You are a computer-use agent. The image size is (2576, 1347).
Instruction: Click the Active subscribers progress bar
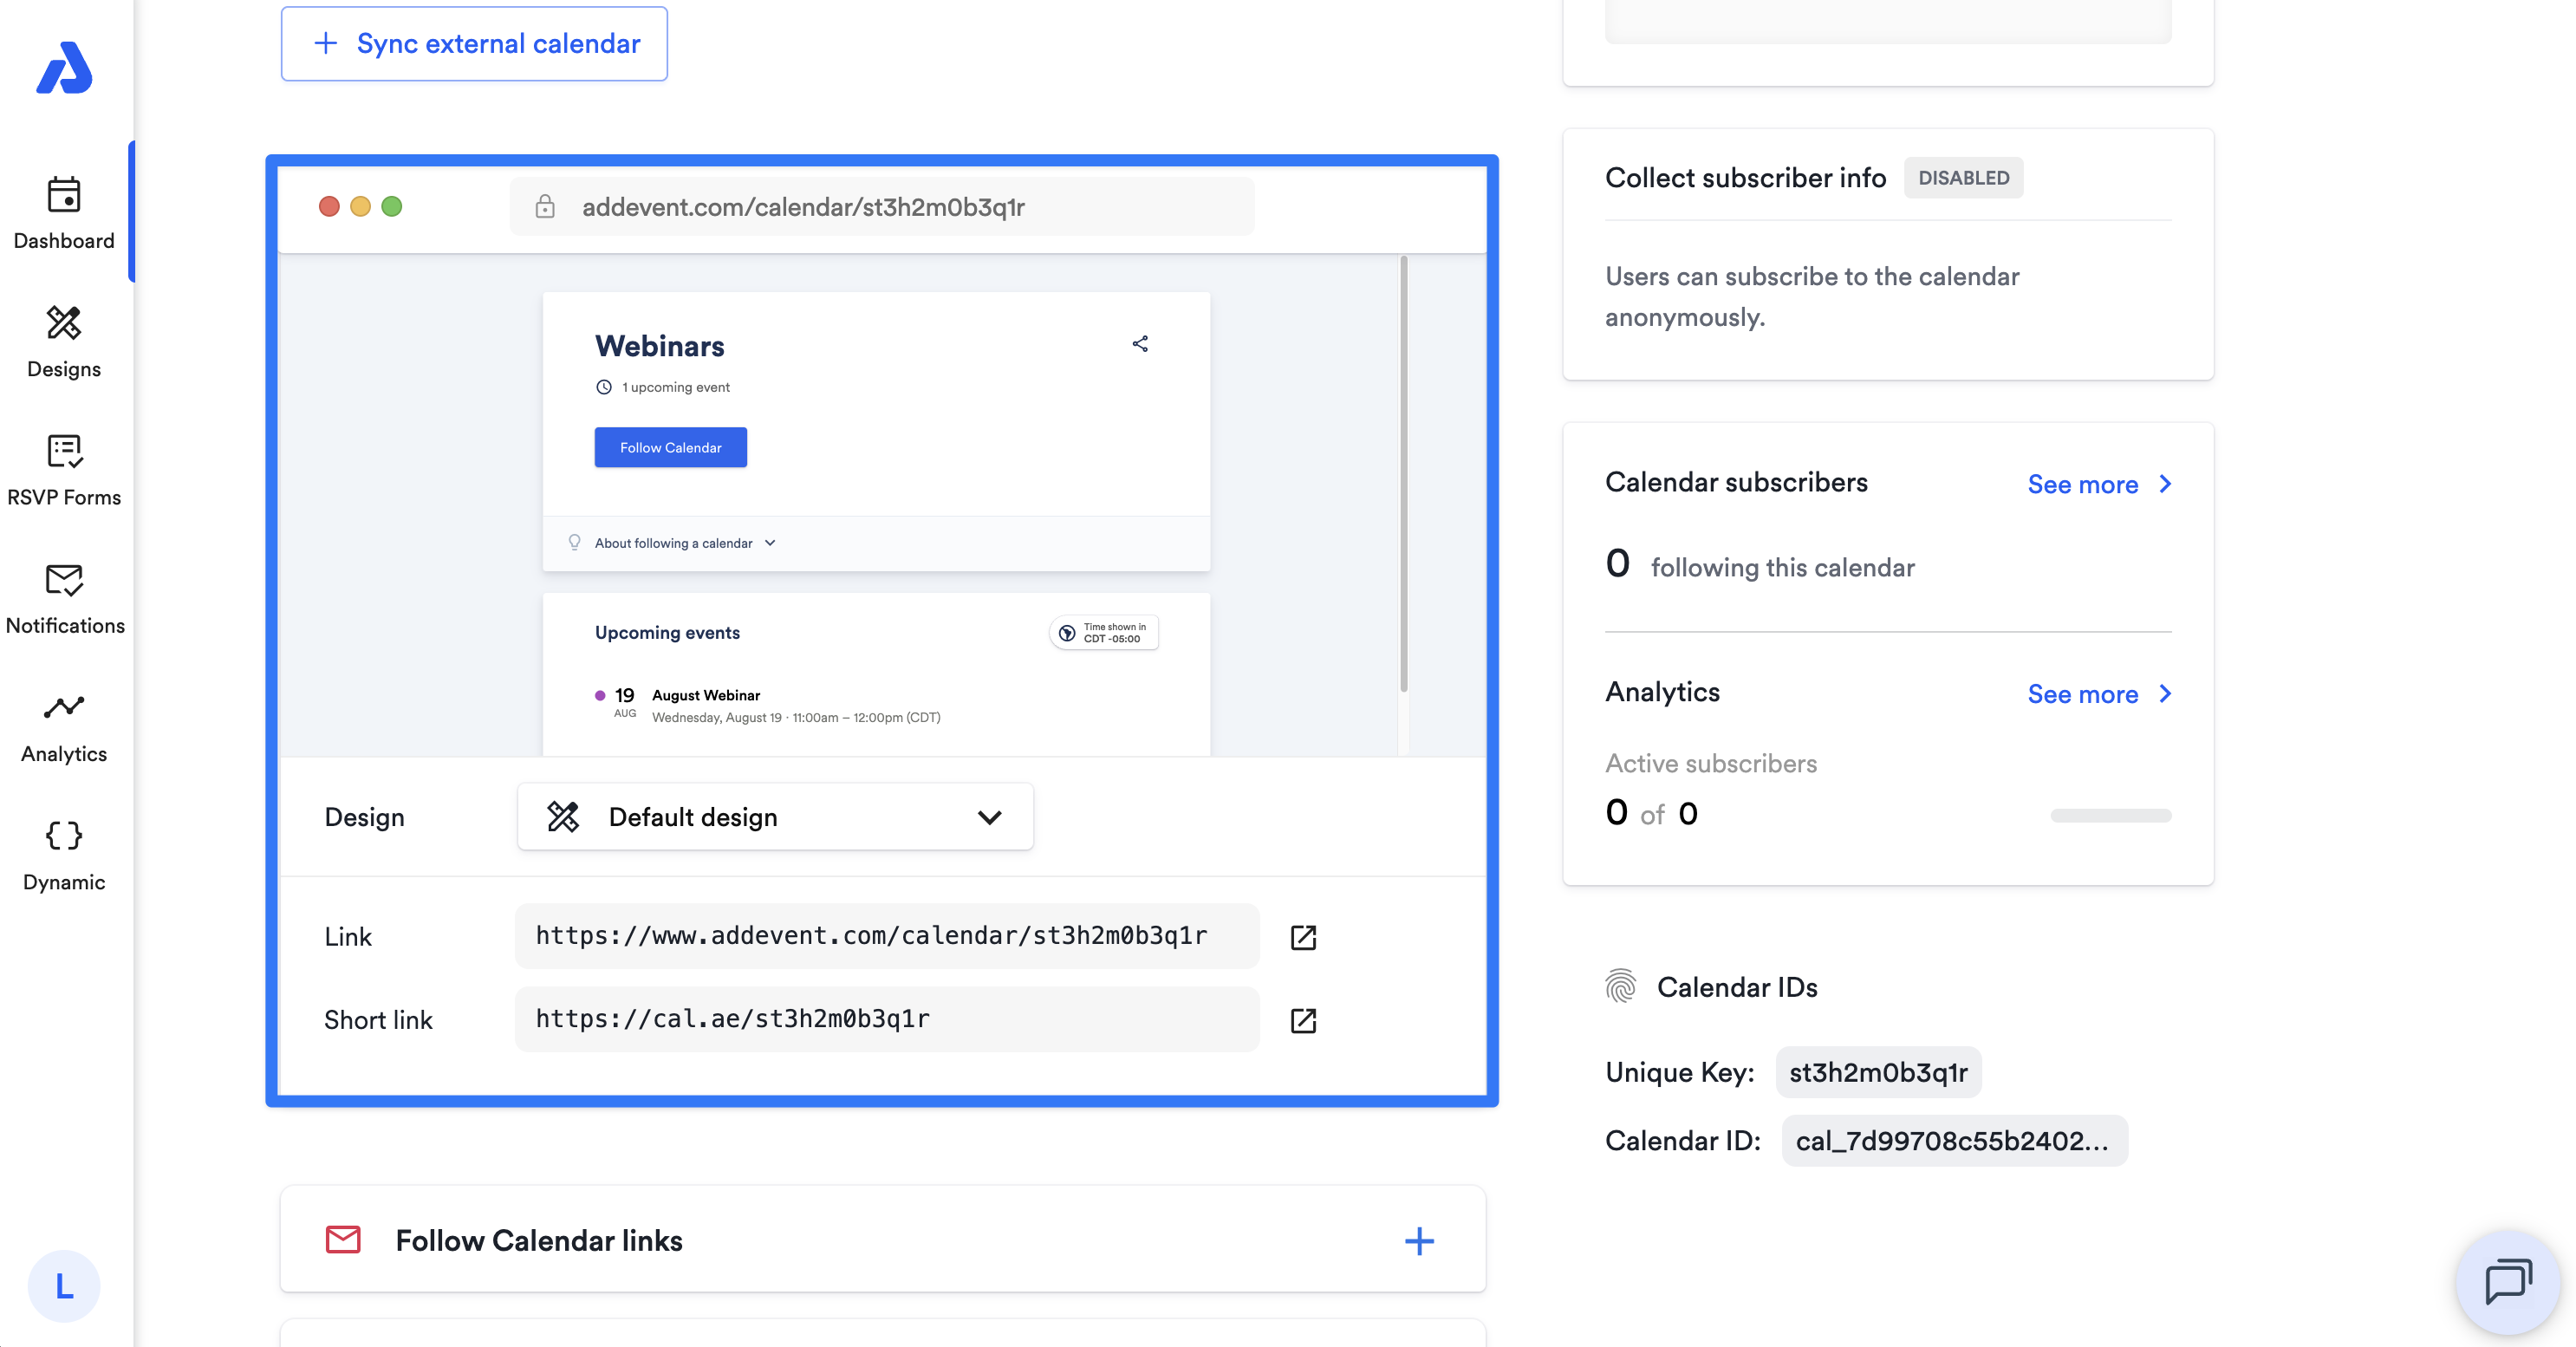[x=2111, y=816]
